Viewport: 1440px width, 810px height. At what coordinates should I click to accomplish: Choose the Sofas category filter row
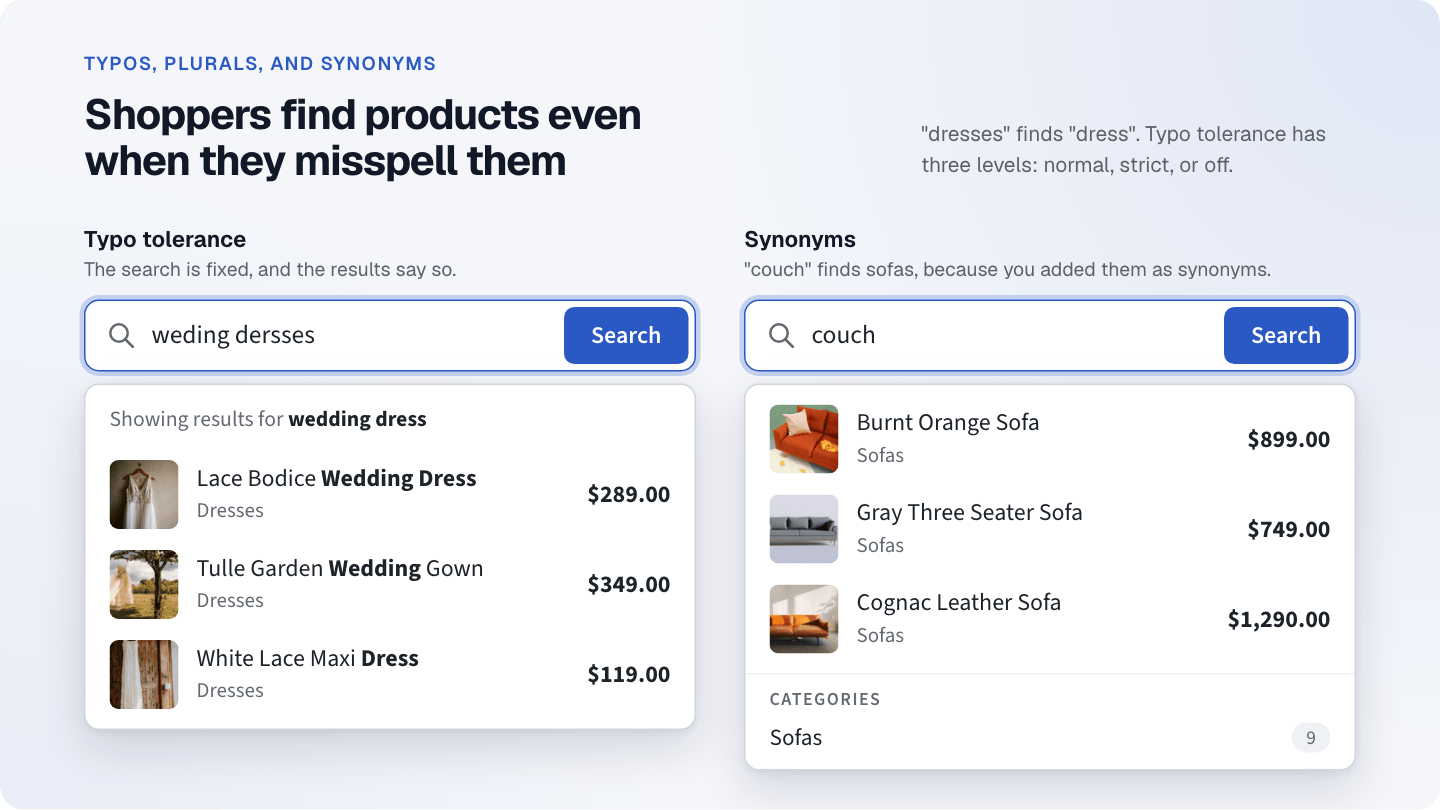point(1050,738)
